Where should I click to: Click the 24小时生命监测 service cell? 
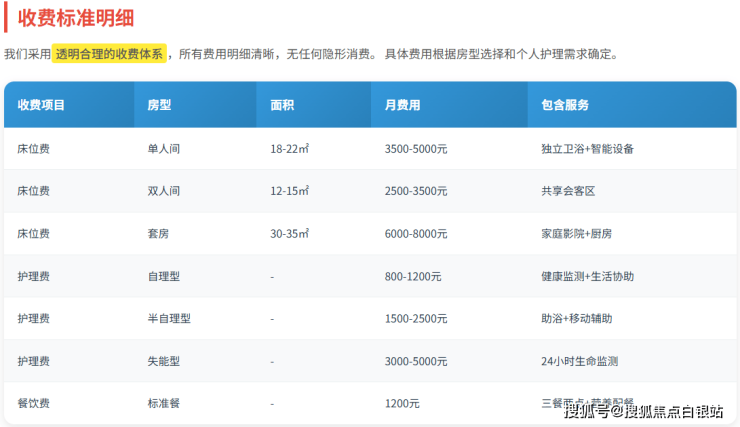click(x=579, y=361)
